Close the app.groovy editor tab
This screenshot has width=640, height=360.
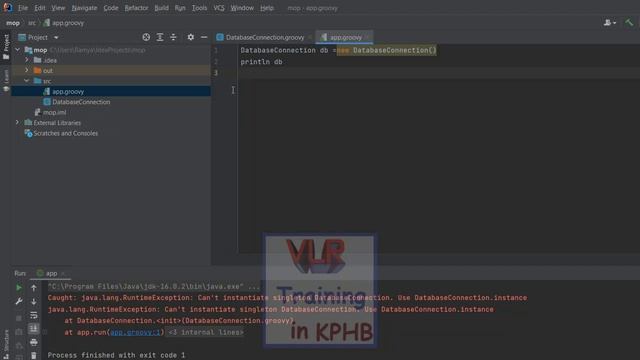tap(367, 37)
